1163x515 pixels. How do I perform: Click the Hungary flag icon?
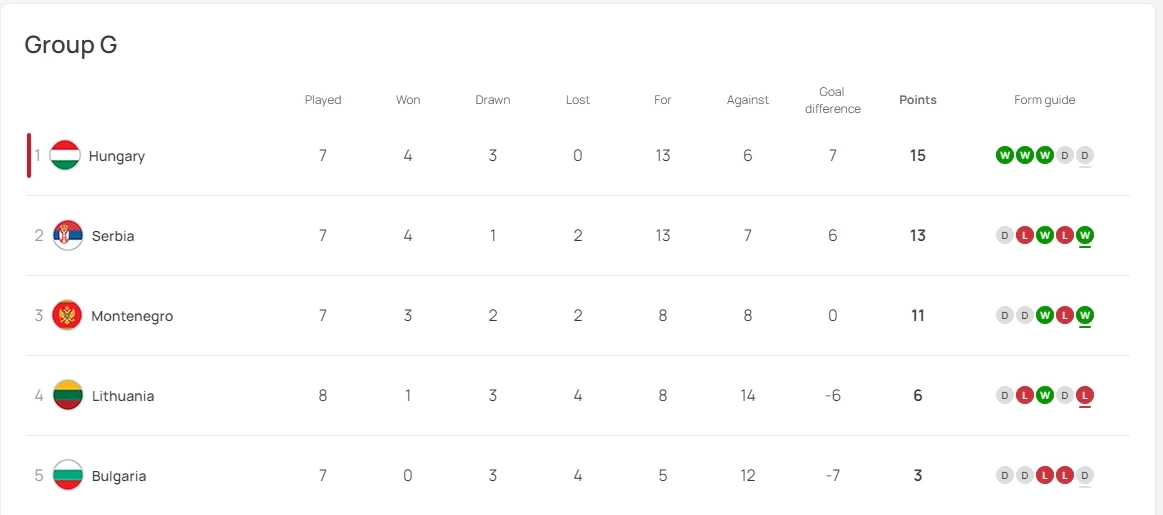tap(65, 156)
